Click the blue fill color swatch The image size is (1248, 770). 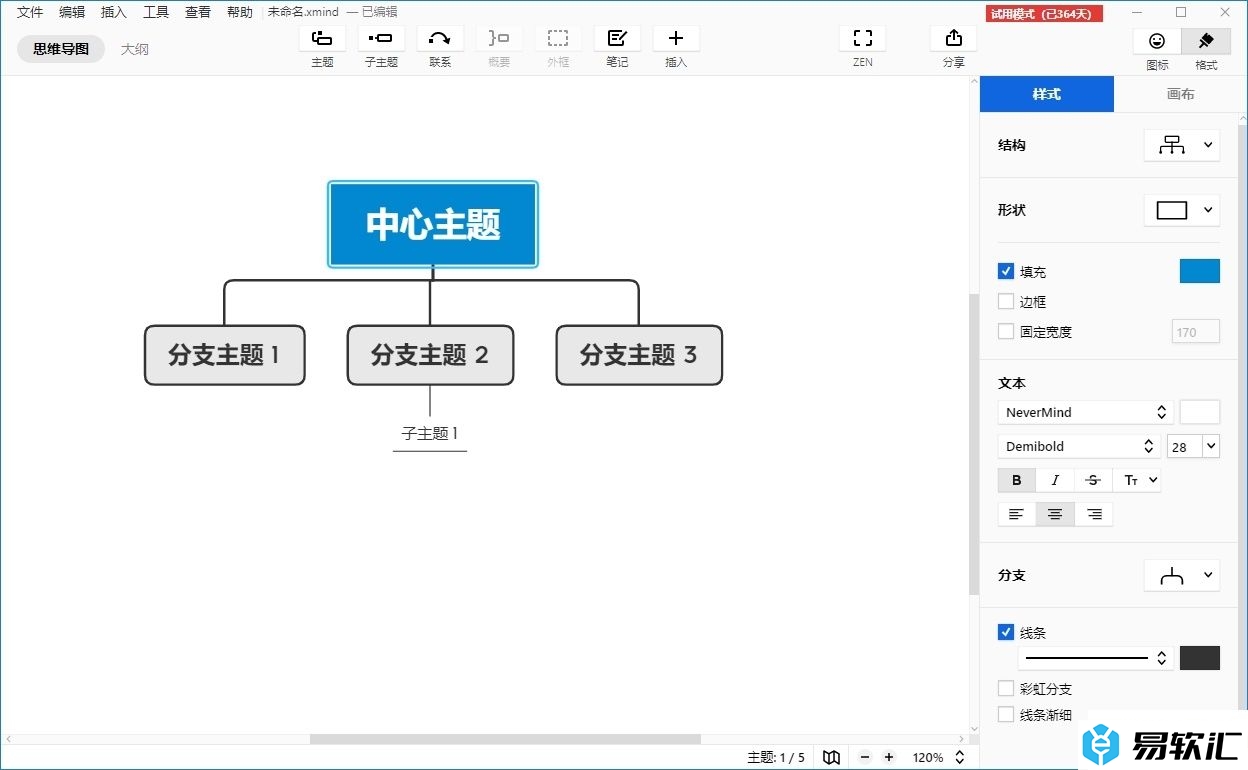pyautogui.click(x=1200, y=271)
